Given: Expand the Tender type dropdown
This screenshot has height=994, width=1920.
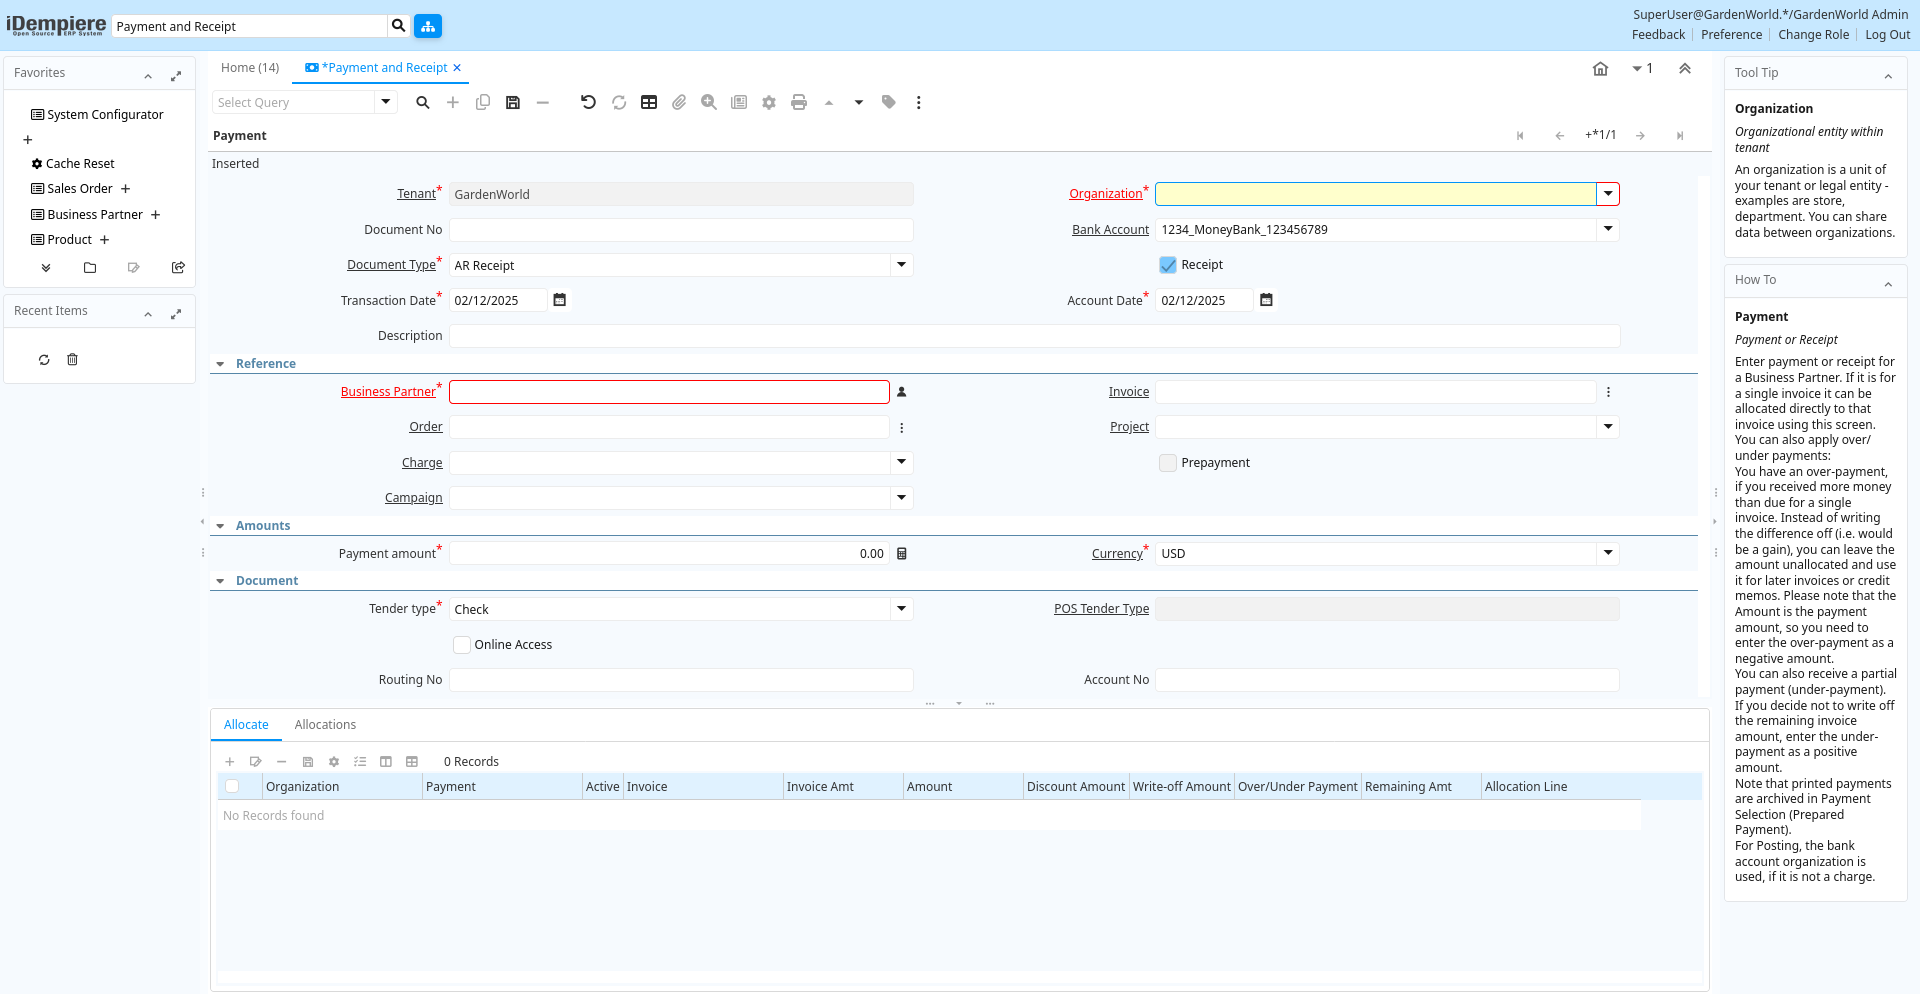Looking at the screenshot, I should click(901, 609).
